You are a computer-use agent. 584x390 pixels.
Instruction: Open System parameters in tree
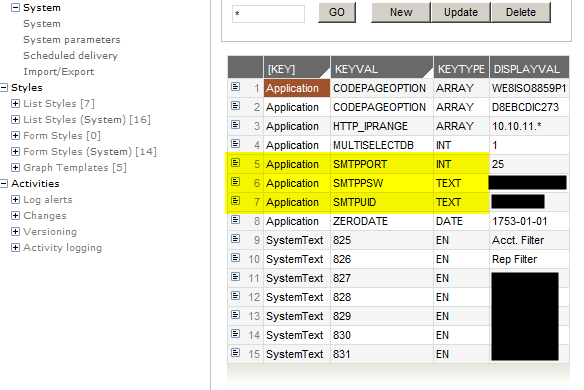(72, 40)
